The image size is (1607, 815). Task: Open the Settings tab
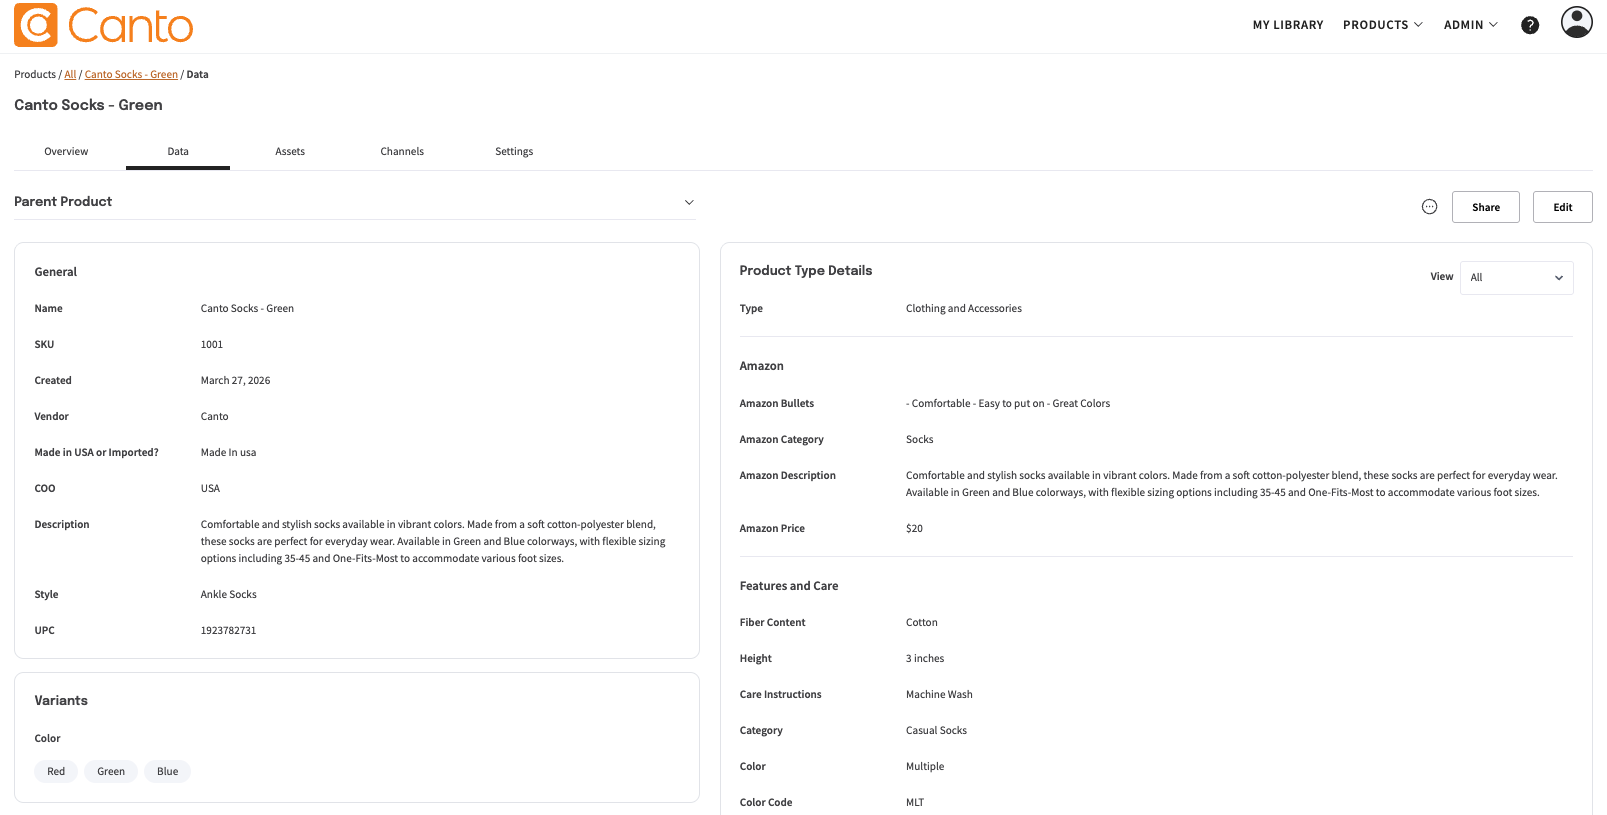(514, 152)
